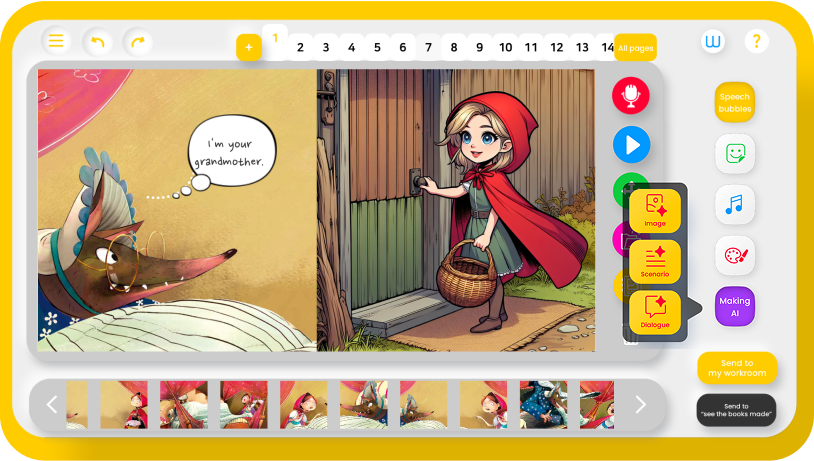814x461 pixels.
Task: Click the undo arrow button
Action: (97, 41)
